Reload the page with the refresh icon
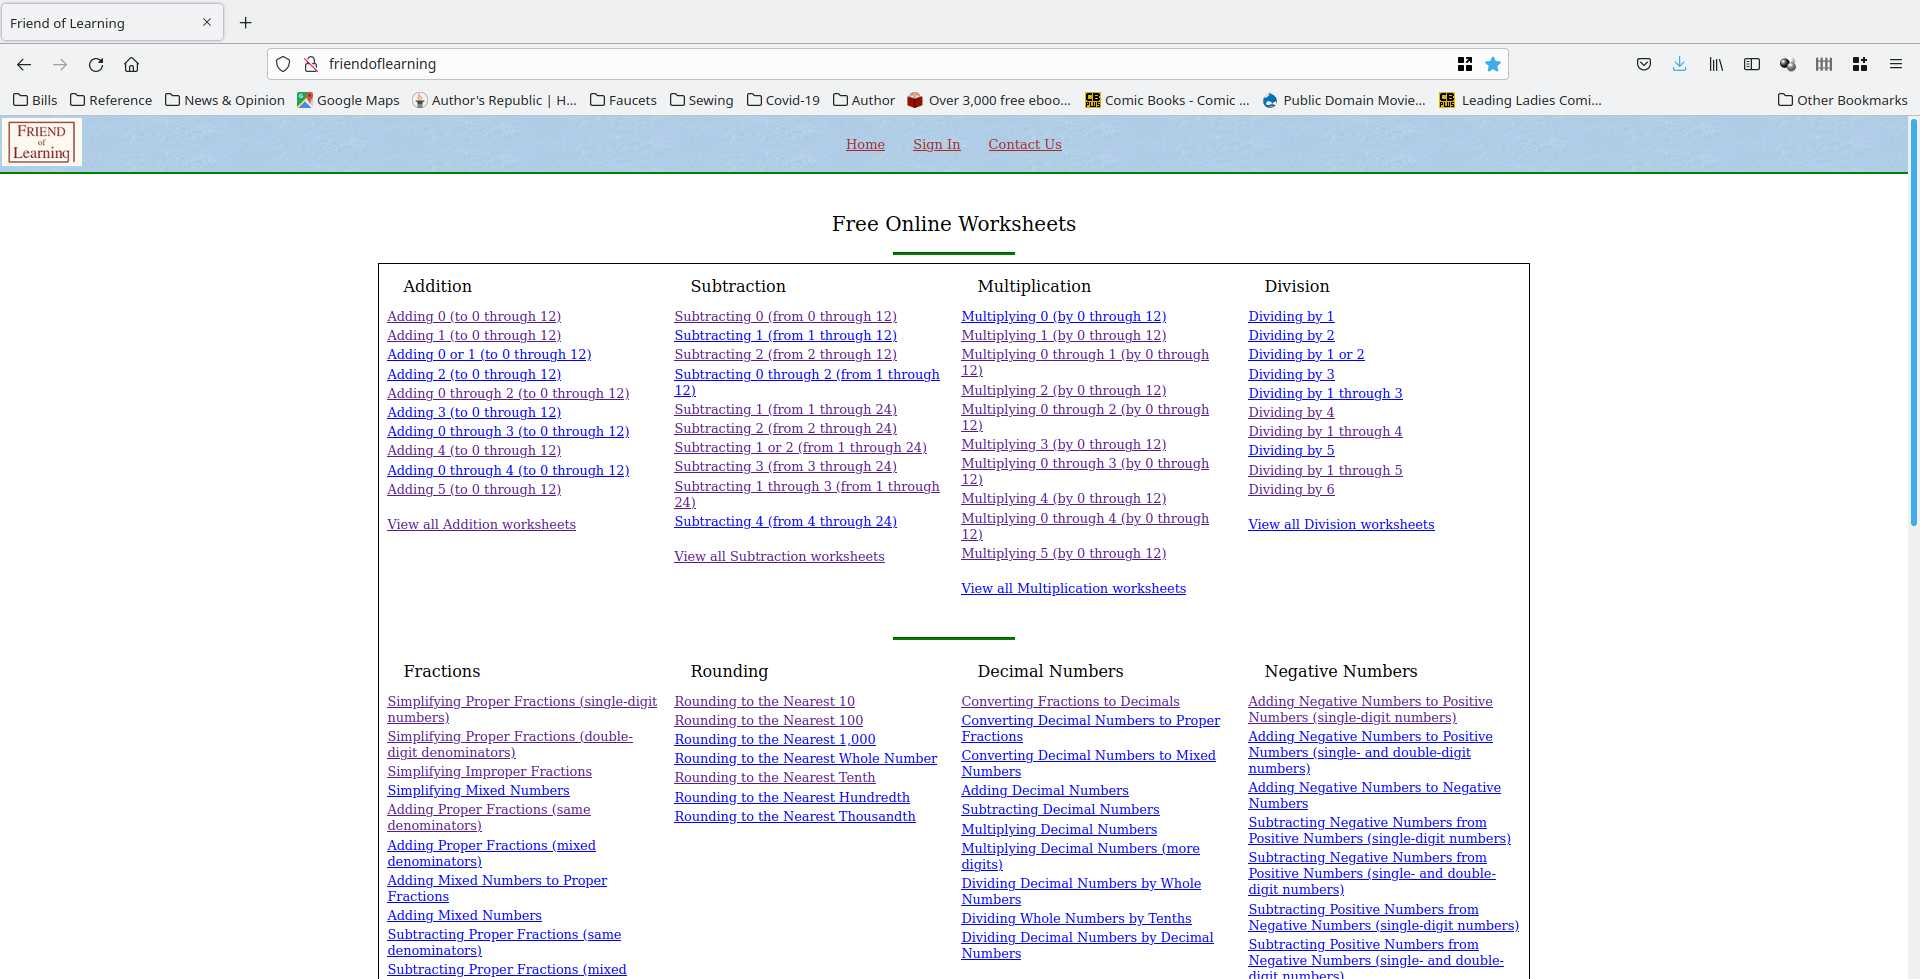The image size is (1920, 979). [96, 64]
